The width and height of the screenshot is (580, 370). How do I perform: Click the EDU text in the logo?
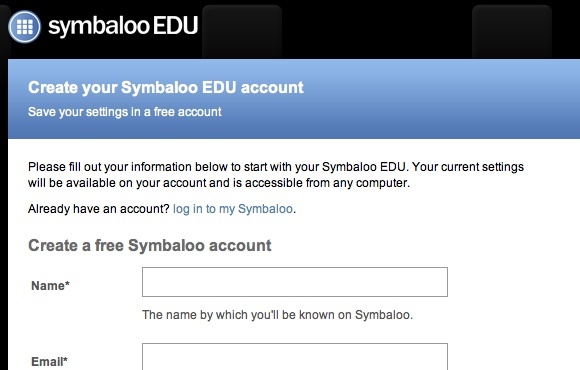[x=175, y=25]
